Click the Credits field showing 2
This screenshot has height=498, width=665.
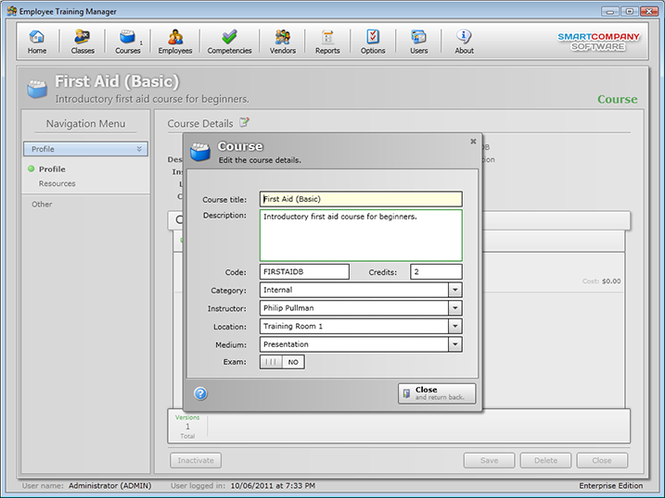coord(436,272)
